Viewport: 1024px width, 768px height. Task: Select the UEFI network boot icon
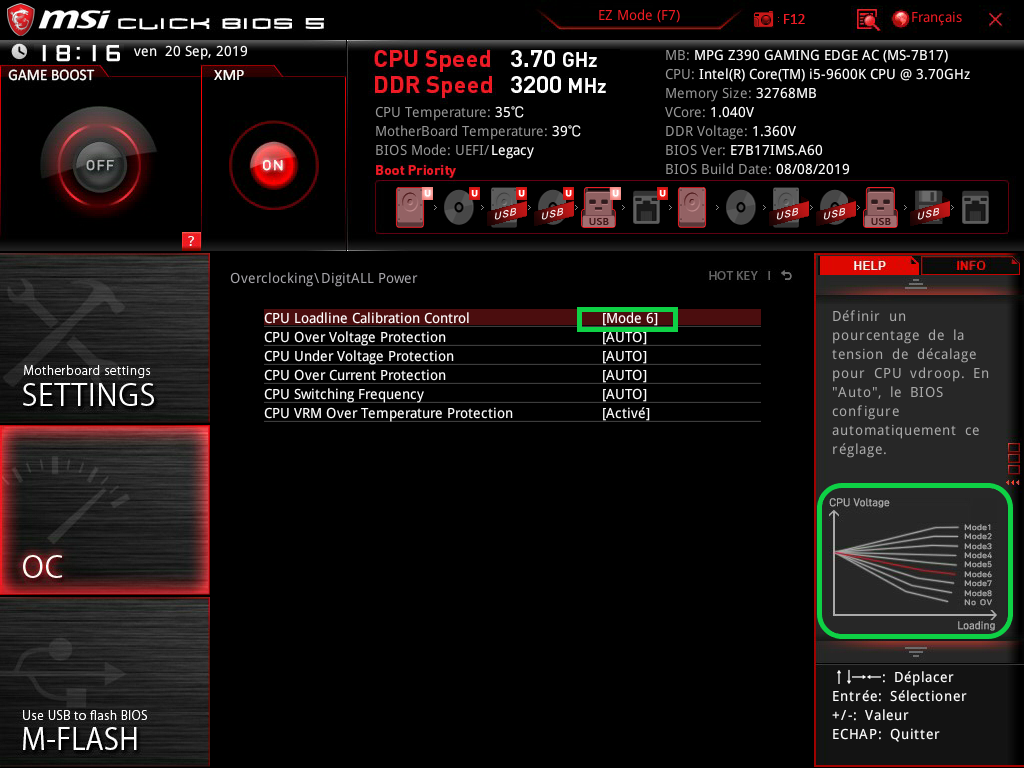click(x=648, y=208)
